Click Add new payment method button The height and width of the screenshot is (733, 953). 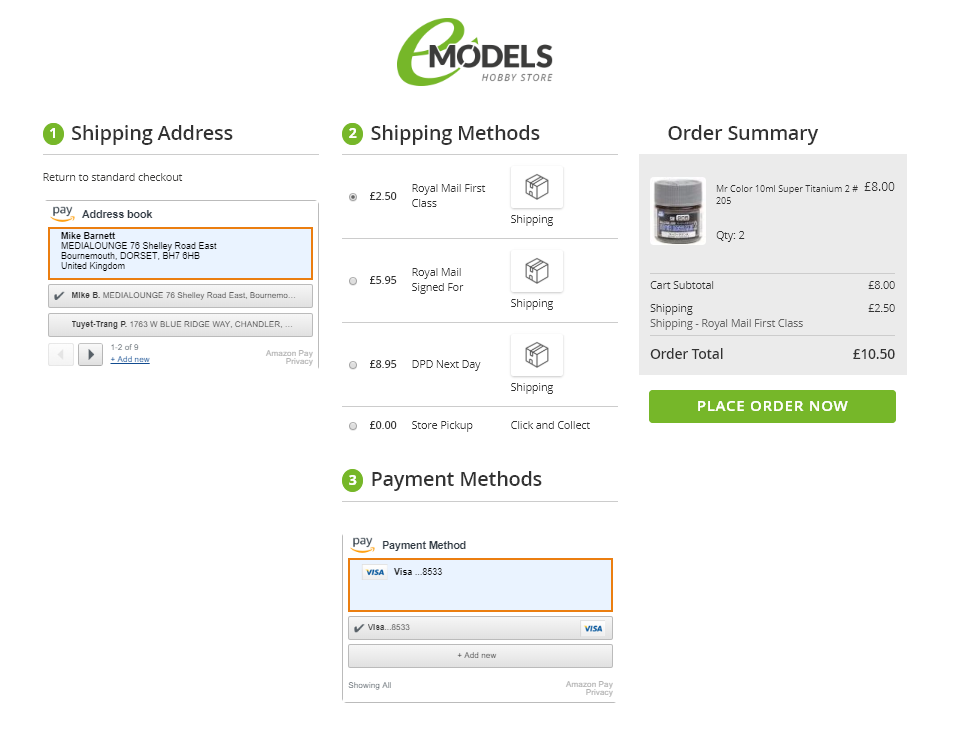480,656
